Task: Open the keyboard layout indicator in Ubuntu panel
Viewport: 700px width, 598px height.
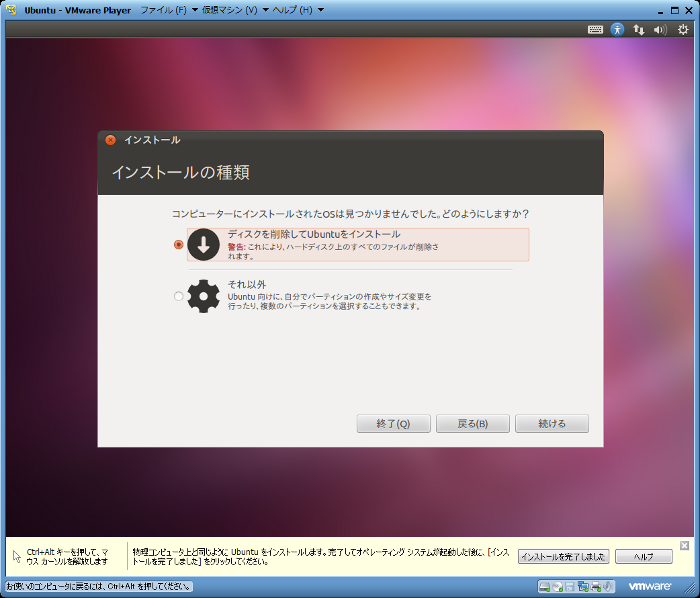Action: [595, 29]
